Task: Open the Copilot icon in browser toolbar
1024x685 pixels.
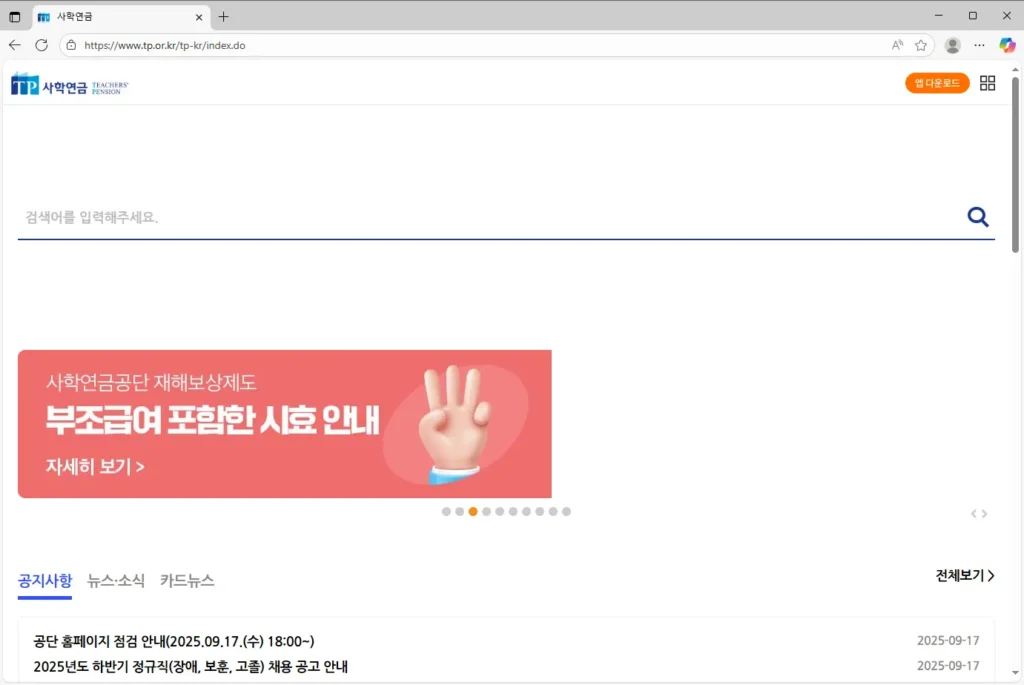Action: coord(1006,45)
